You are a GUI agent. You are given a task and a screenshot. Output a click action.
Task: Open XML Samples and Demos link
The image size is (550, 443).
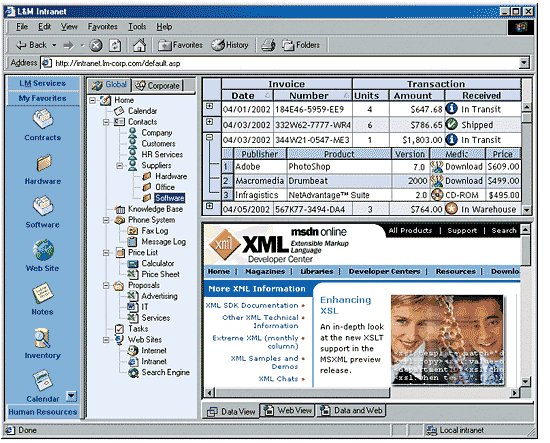(264, 362)
